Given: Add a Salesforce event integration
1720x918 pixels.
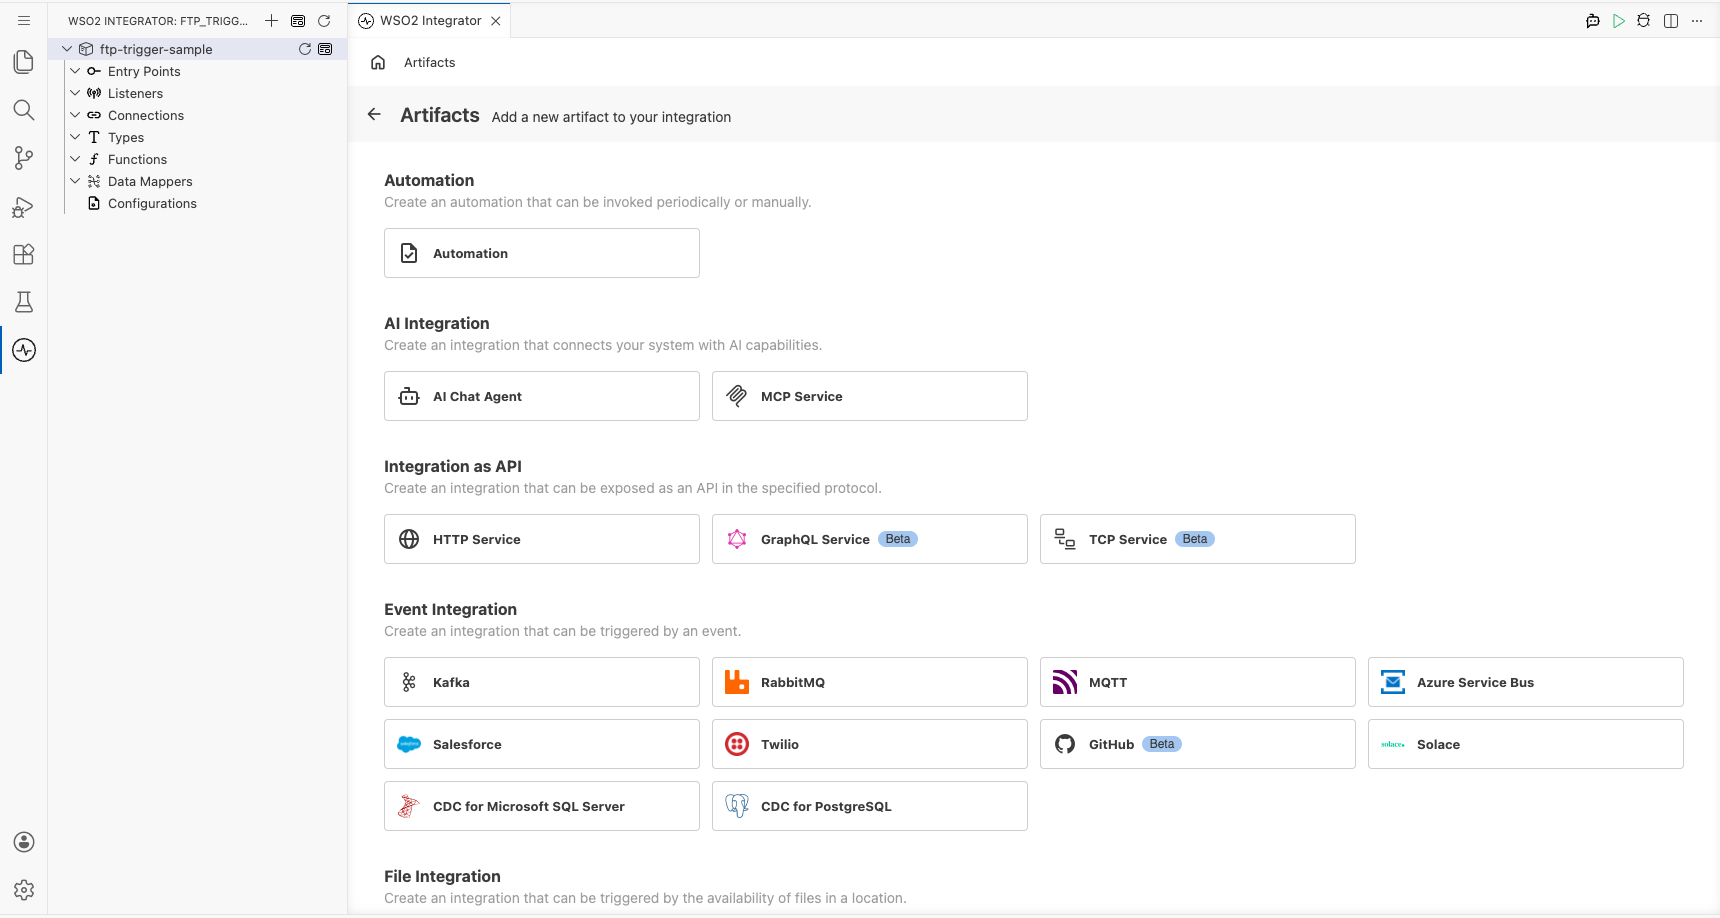Looking at the screenshot, I should point(542,744).
